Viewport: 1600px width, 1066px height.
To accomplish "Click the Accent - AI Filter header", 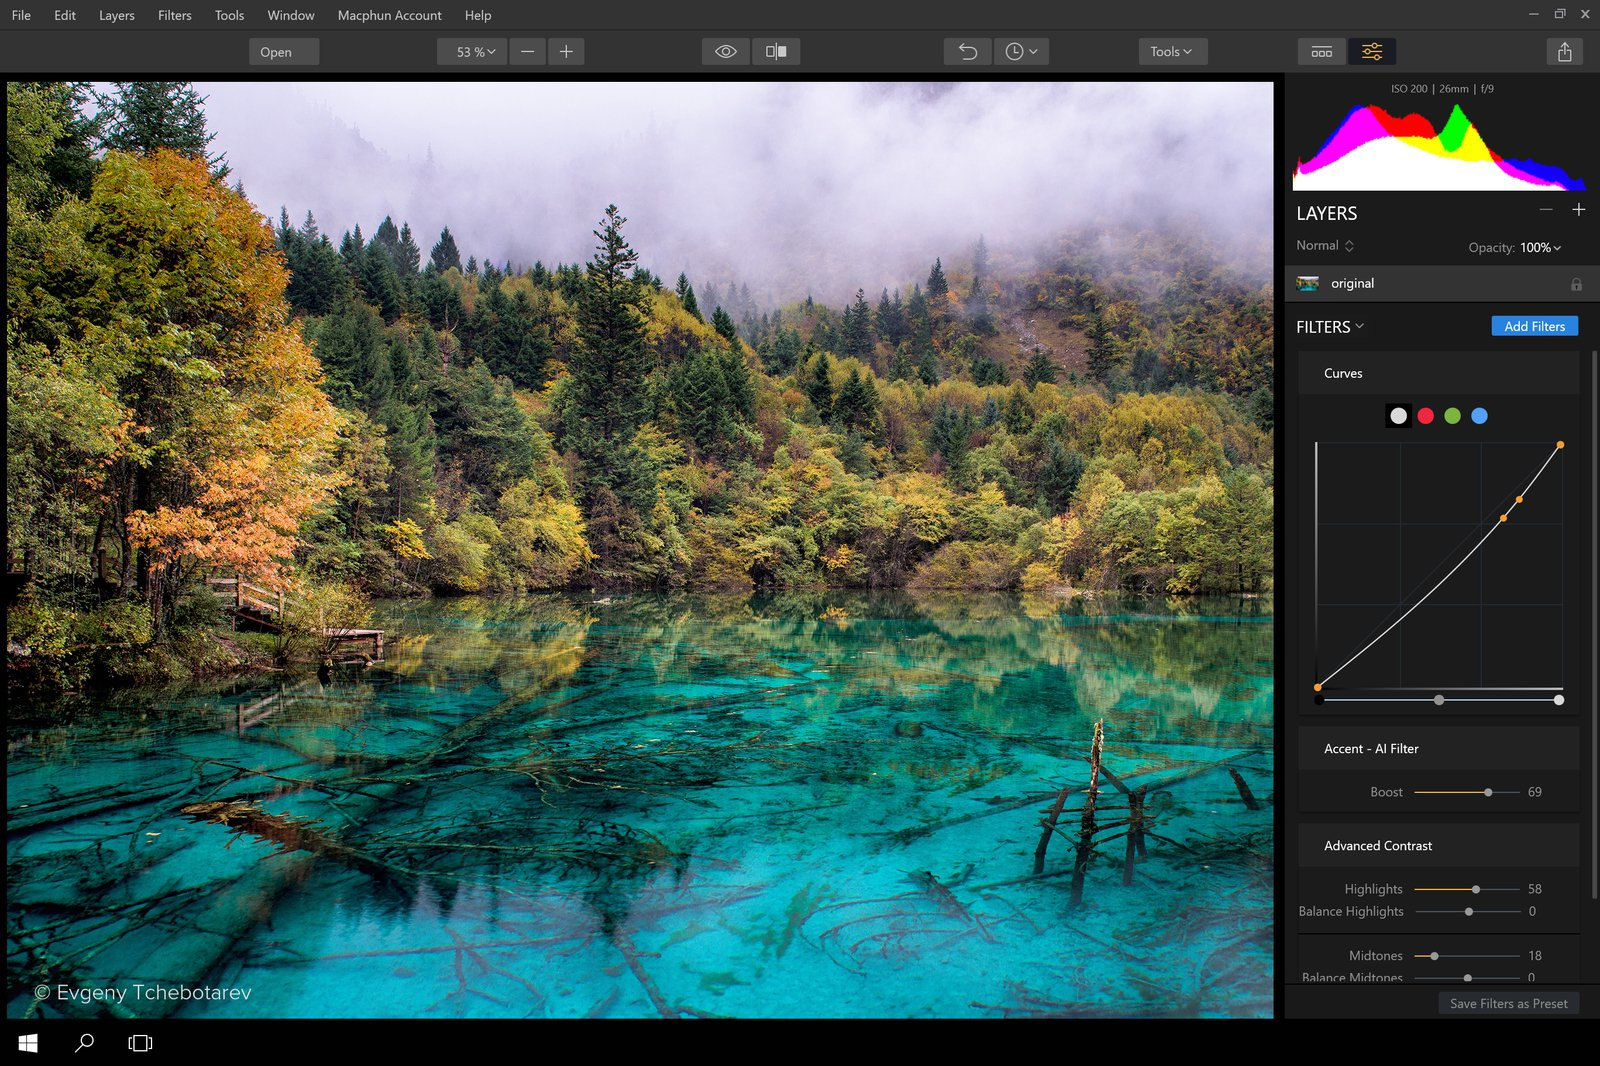I will 1438,749.
